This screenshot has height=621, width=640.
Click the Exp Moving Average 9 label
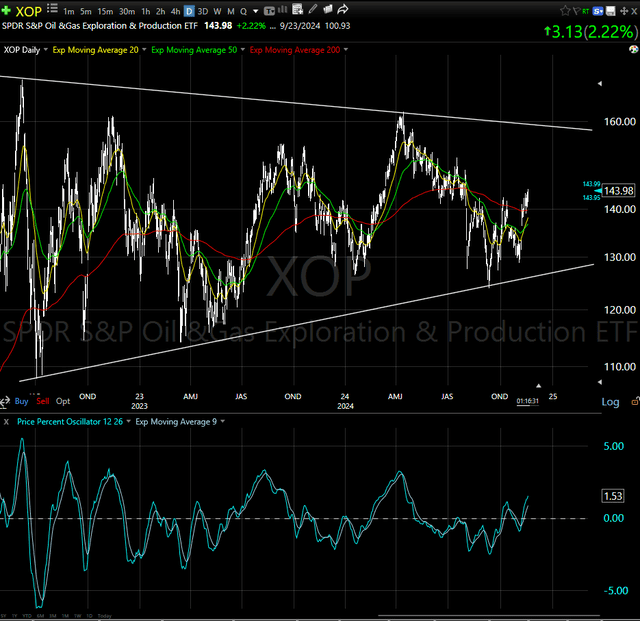(x=176, y=422)
